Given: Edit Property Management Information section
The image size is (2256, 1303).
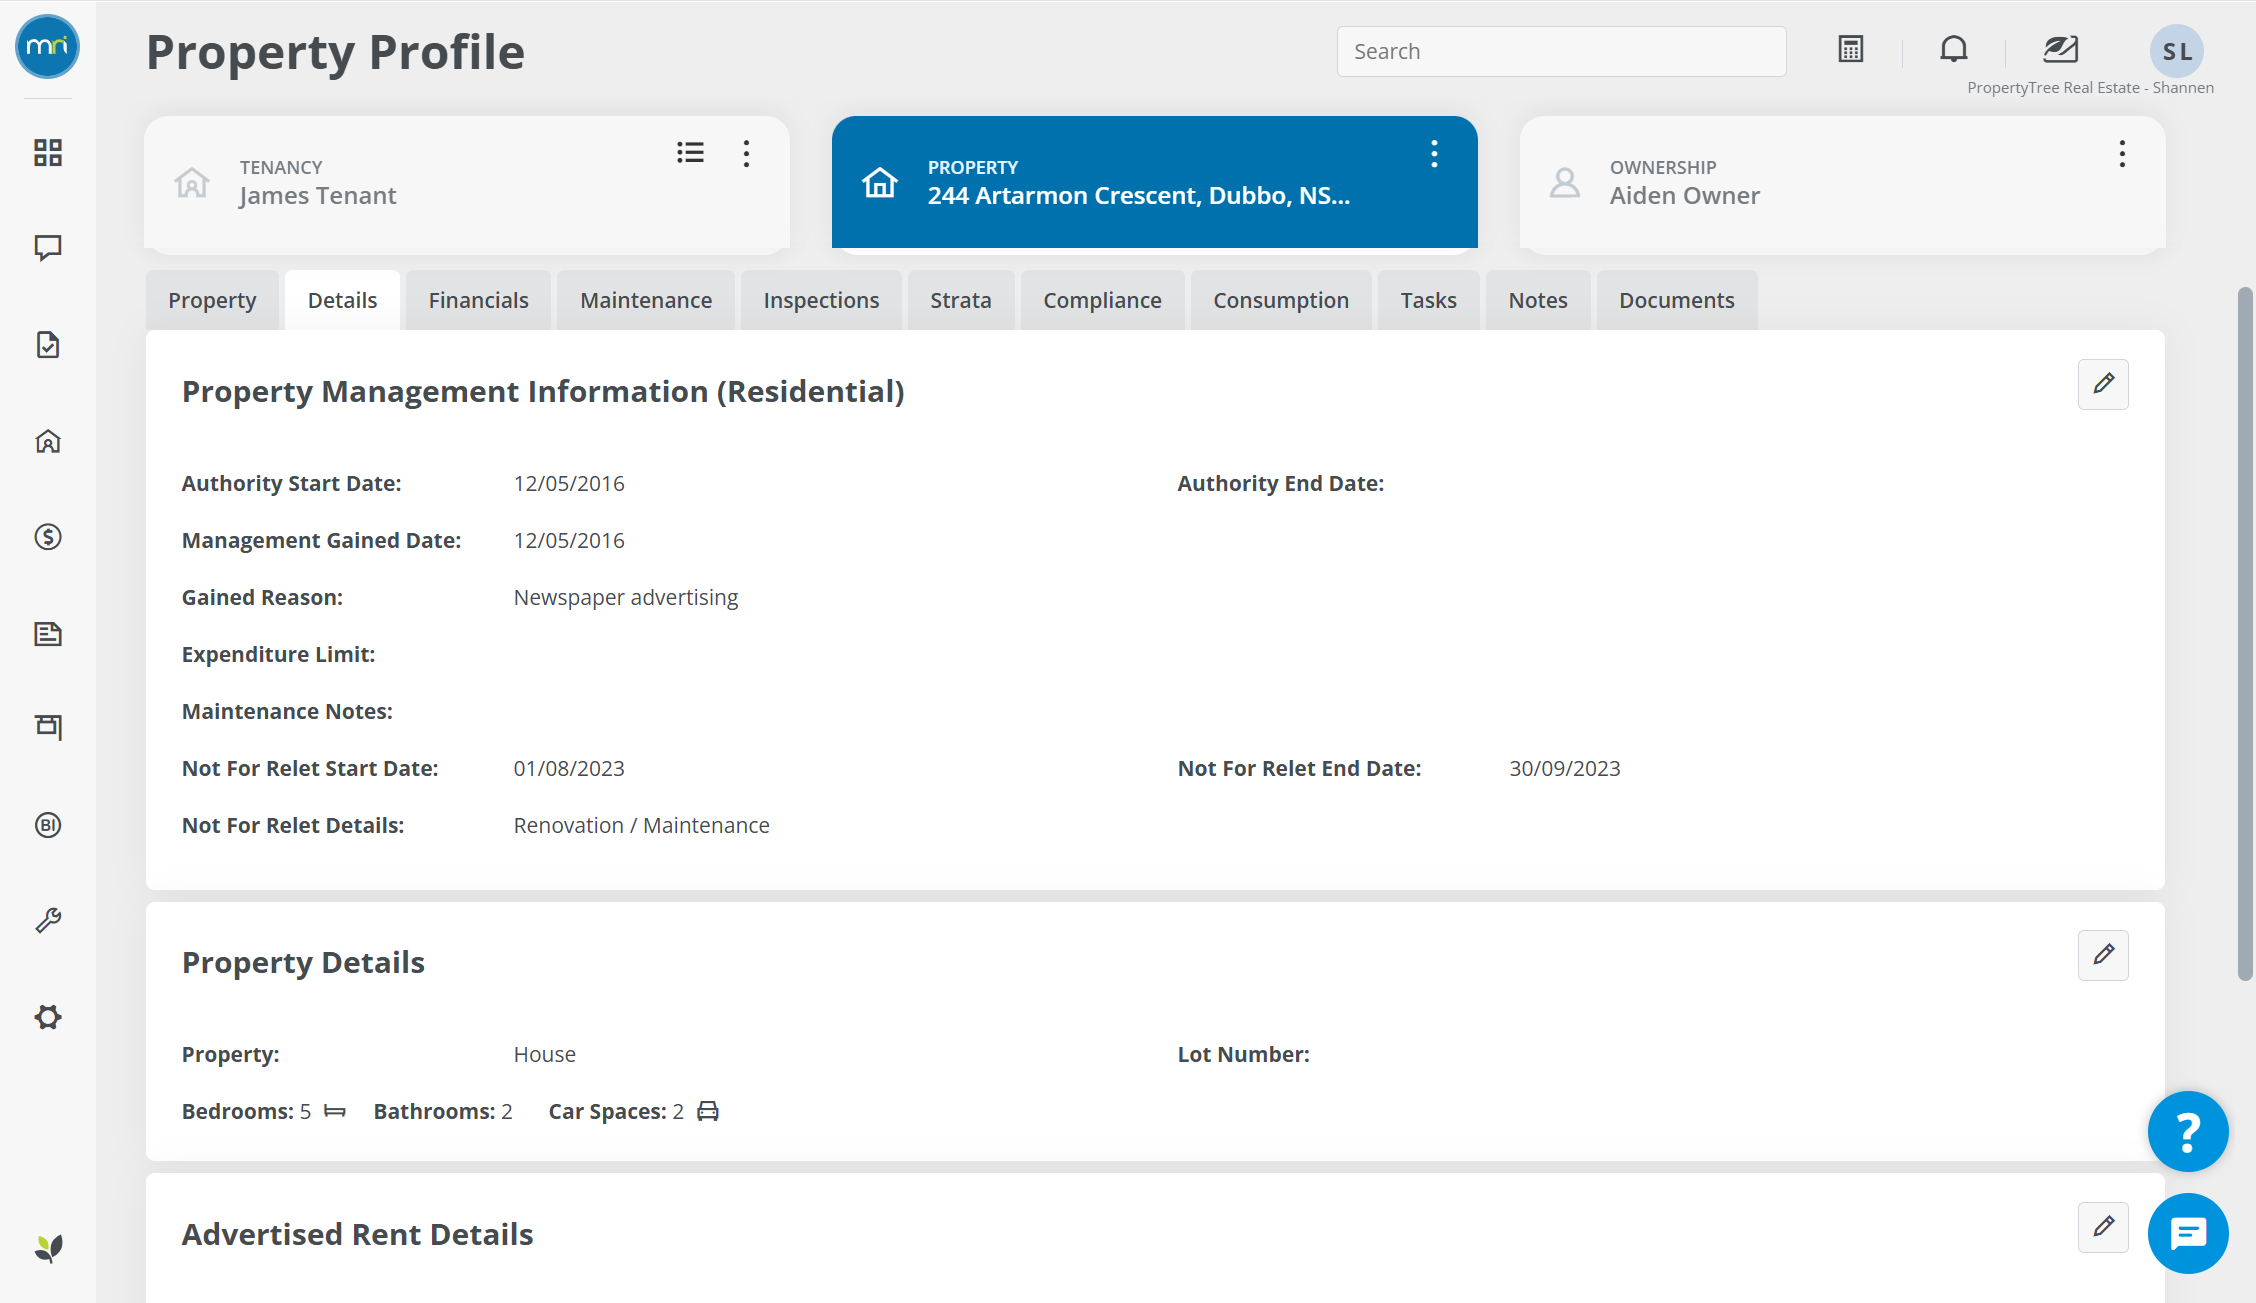Looking at the screenshot, I should [x=2103, y=384].
